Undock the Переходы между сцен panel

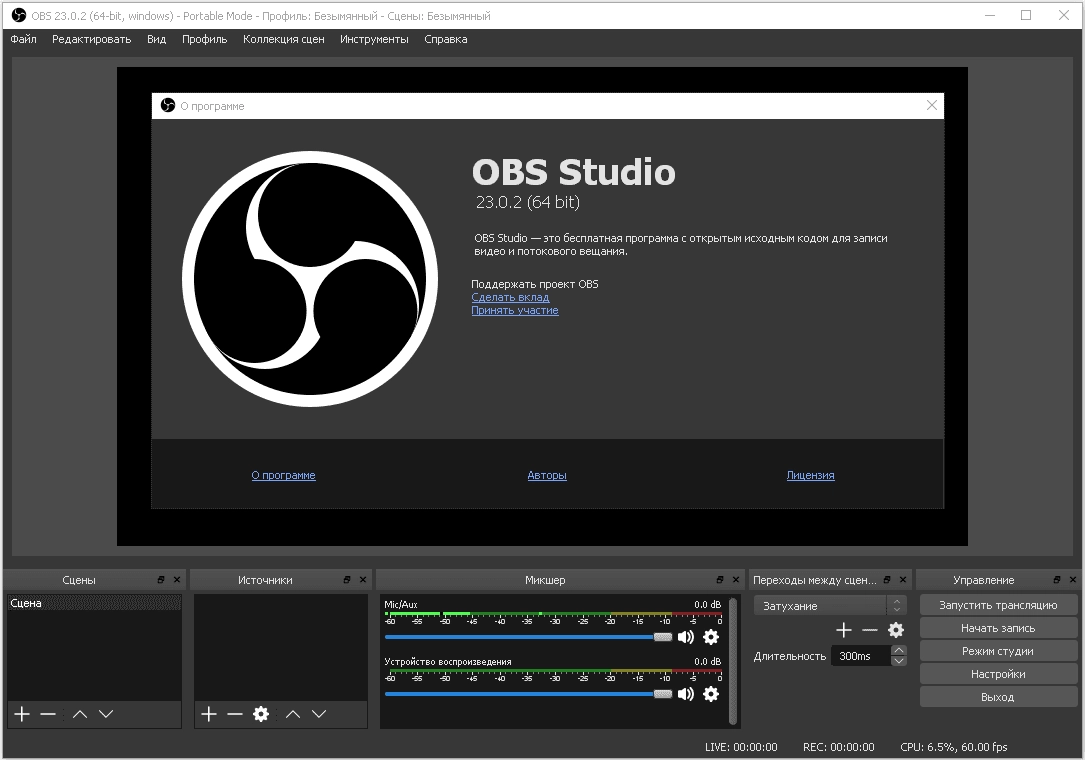click(x=887, y=580)
